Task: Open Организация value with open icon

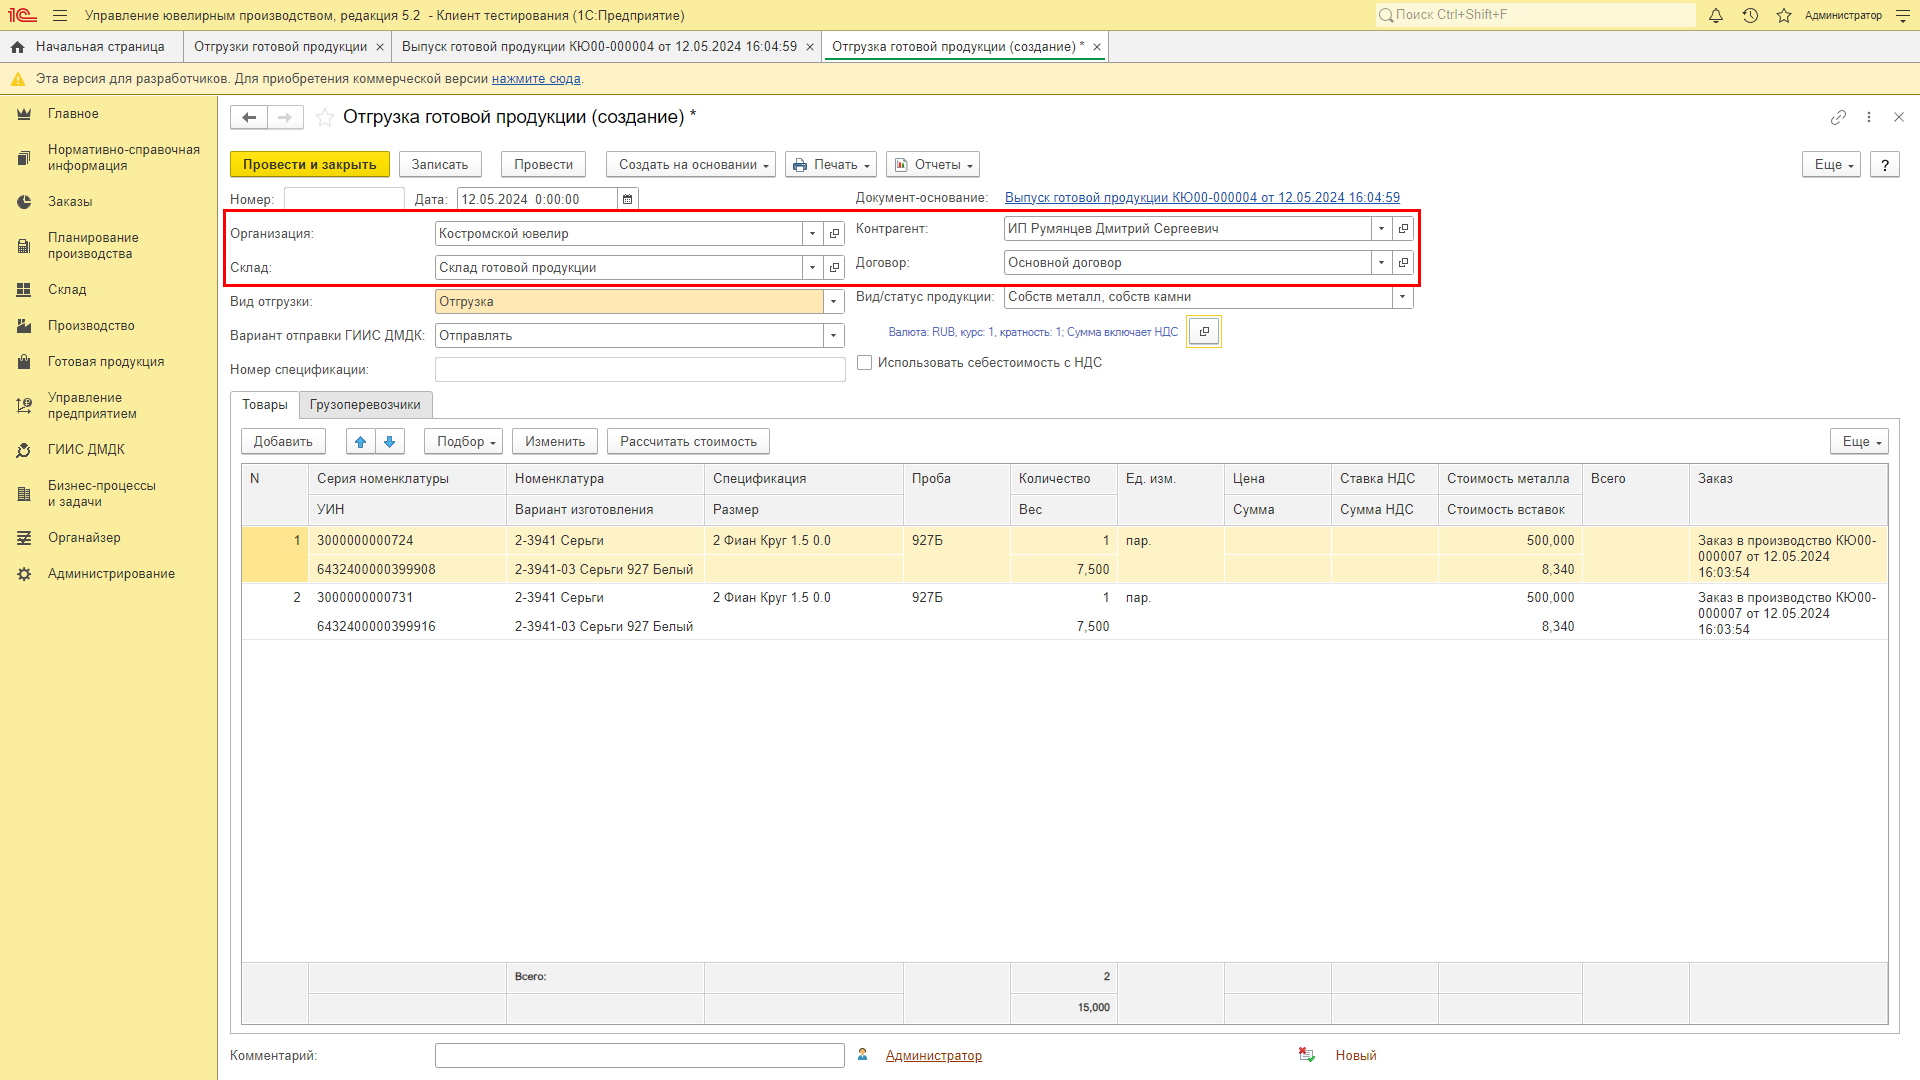Action: [834, 234]
